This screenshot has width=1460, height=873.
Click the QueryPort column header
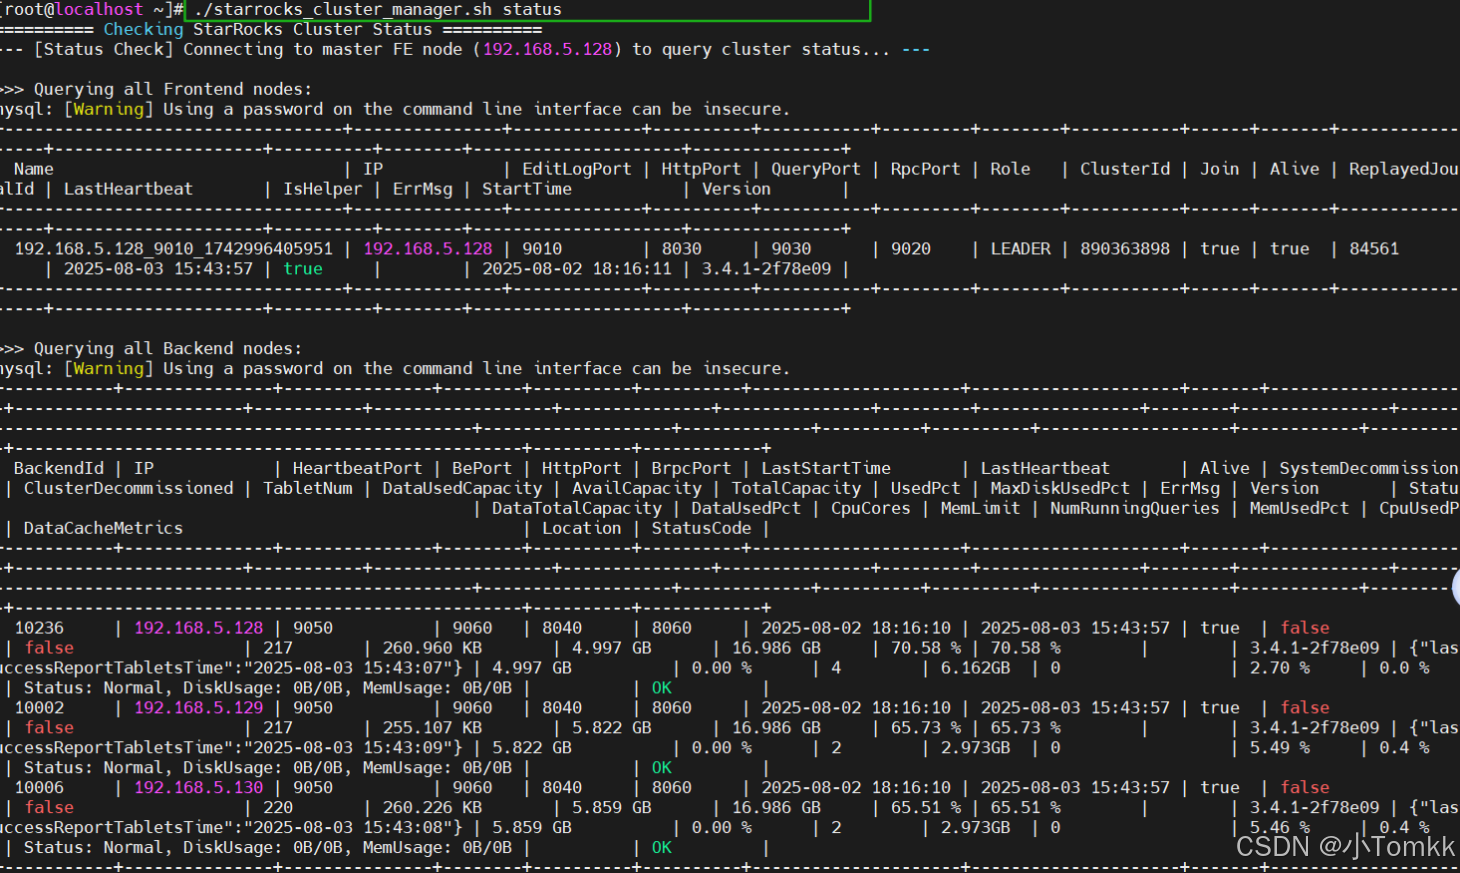point(815,170)
